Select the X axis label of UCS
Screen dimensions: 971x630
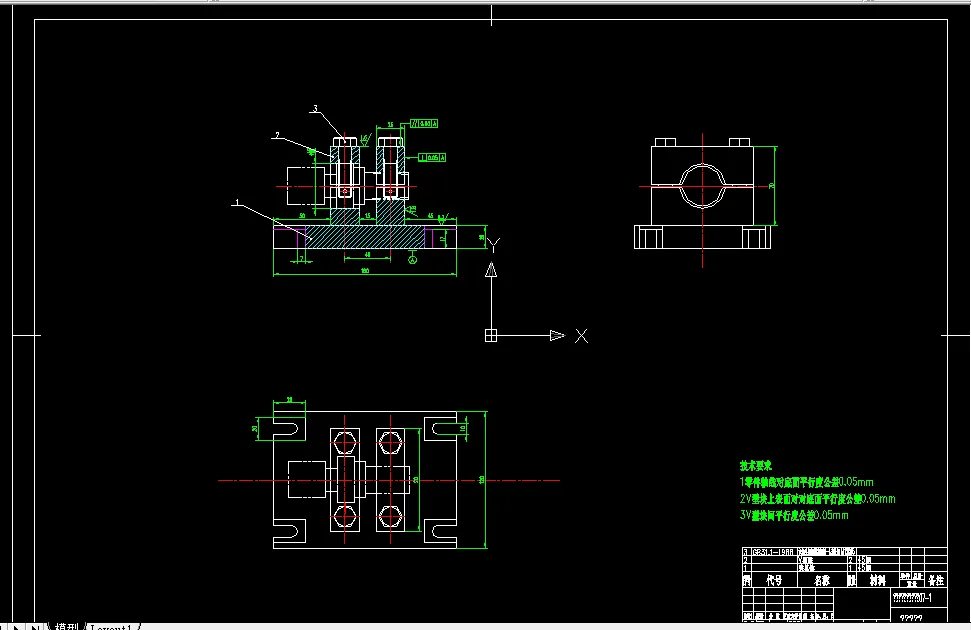(x=581, y=336)
